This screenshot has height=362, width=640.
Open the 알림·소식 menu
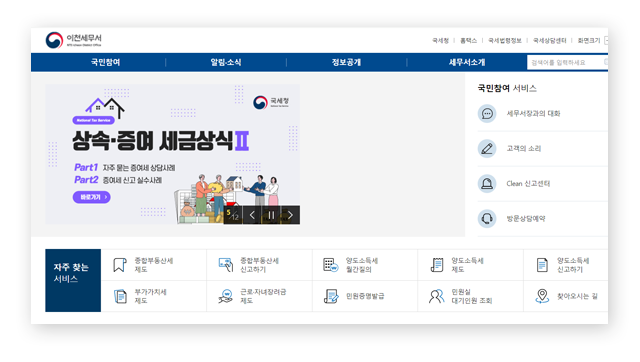pyautogui.click(x=226, y=62)
